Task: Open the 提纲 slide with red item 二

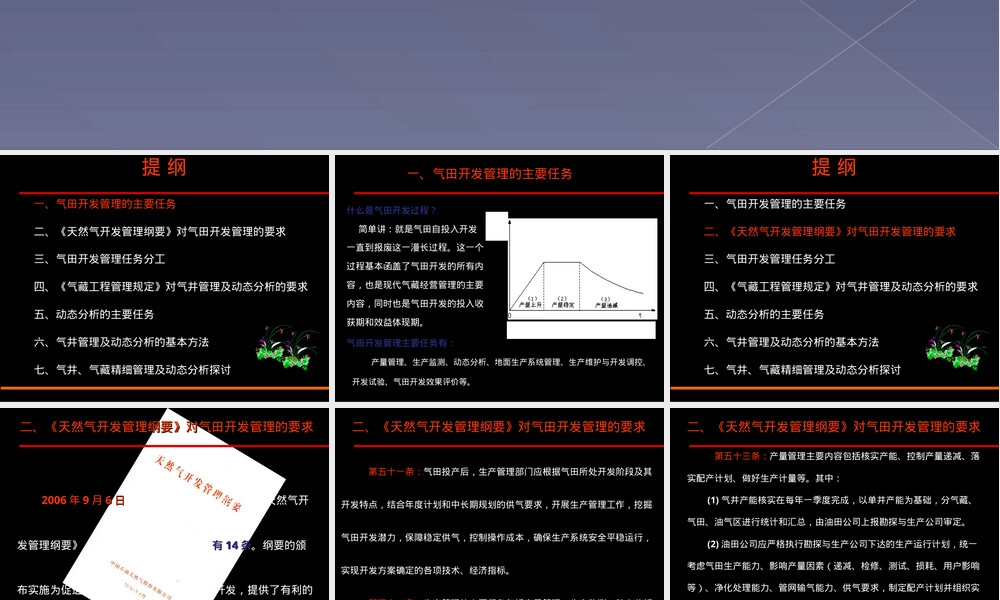Action: click(834, 278)
